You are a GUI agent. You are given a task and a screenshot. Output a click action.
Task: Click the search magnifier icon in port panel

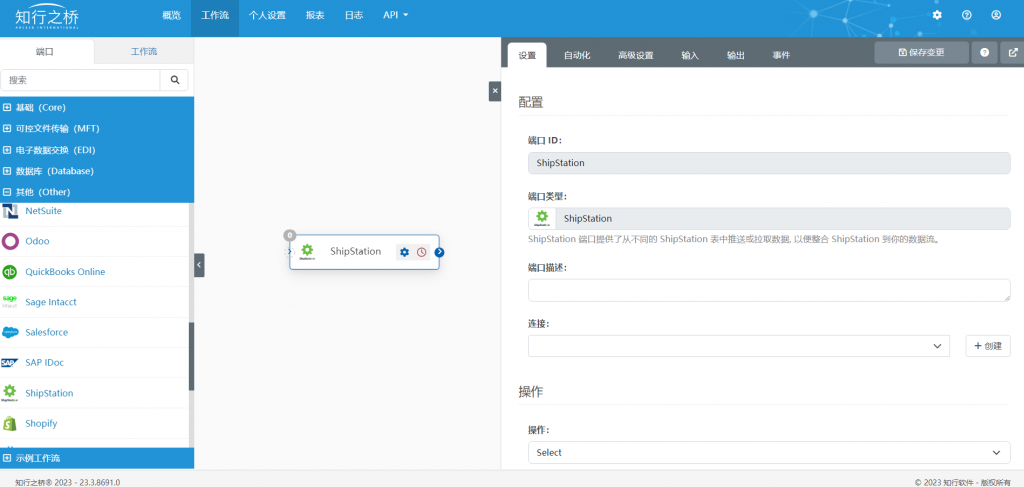coord(174,80)
